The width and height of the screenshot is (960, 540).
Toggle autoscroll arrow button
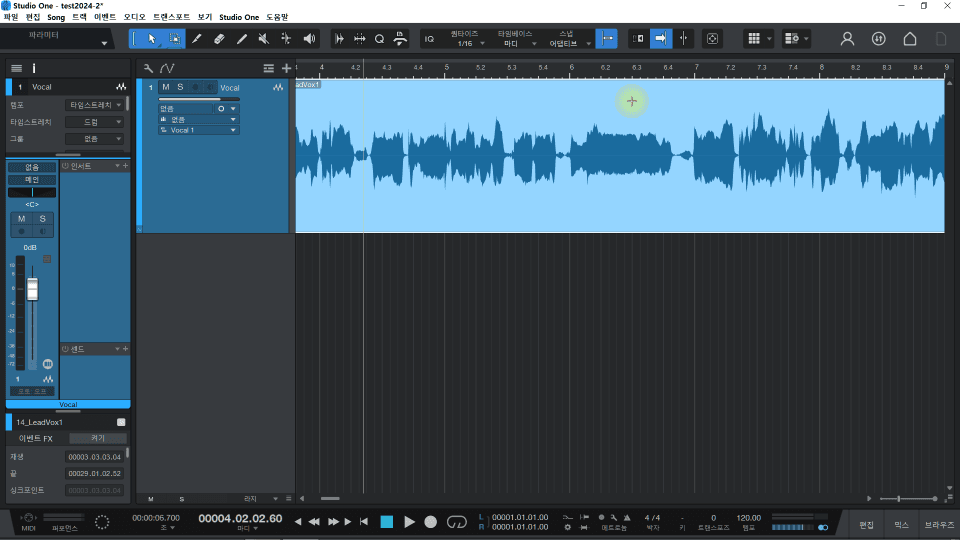pyautogui.click(x=661, y=39)
